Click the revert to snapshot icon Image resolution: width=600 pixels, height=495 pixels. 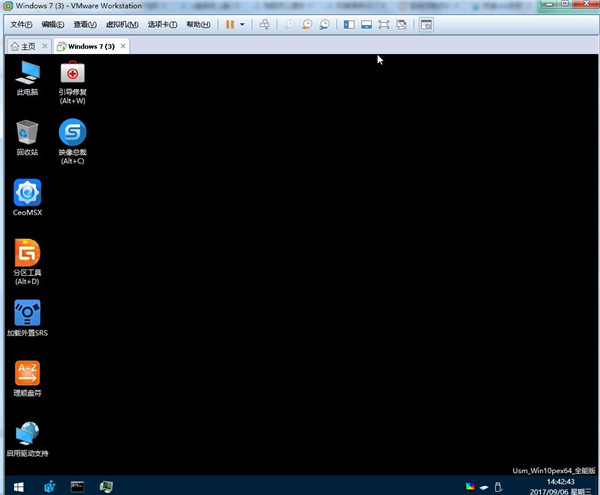pyautogui.click(x=307, y=24)
